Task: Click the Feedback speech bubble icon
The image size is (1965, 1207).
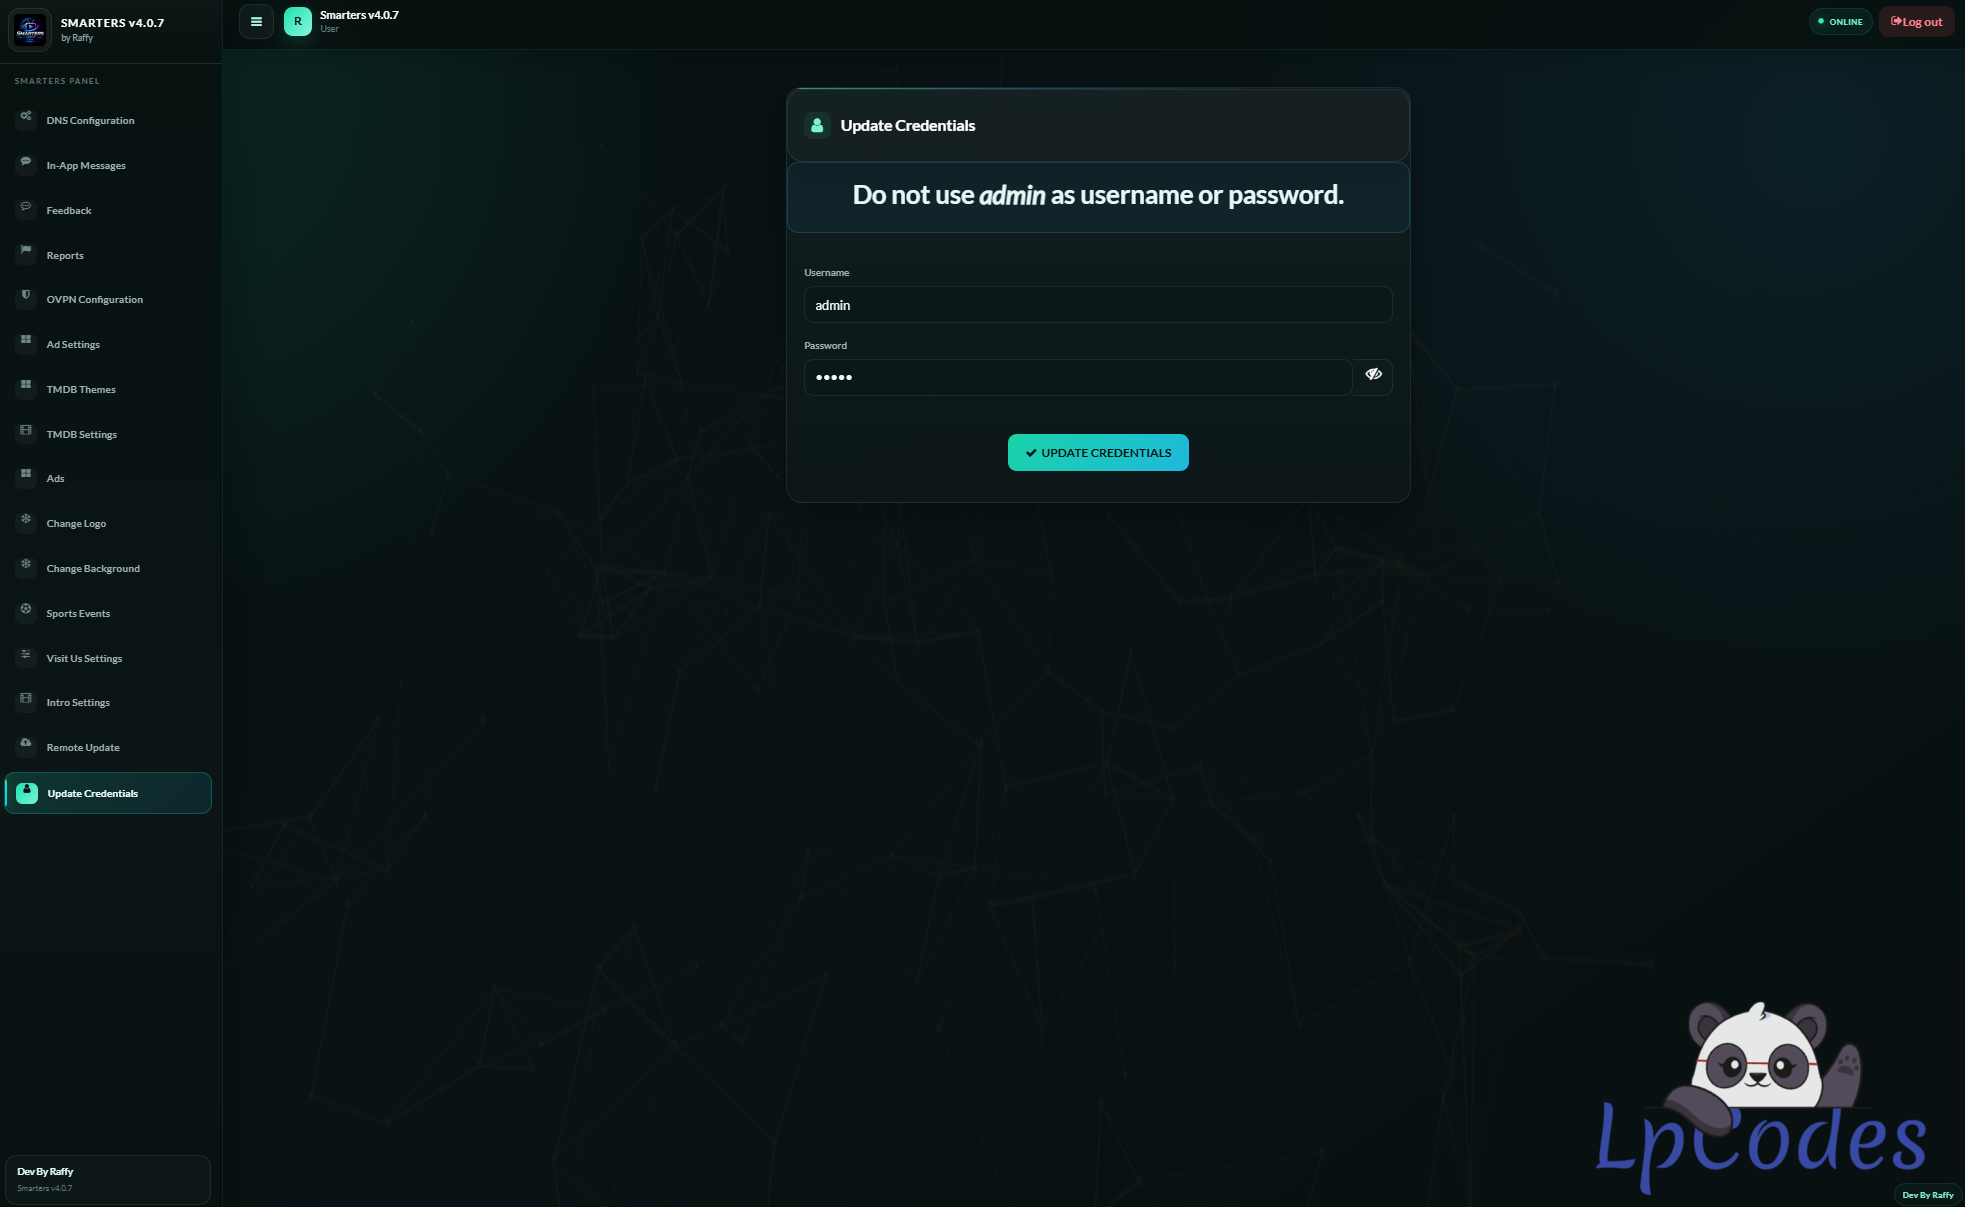Action: [x=26, y=207]
